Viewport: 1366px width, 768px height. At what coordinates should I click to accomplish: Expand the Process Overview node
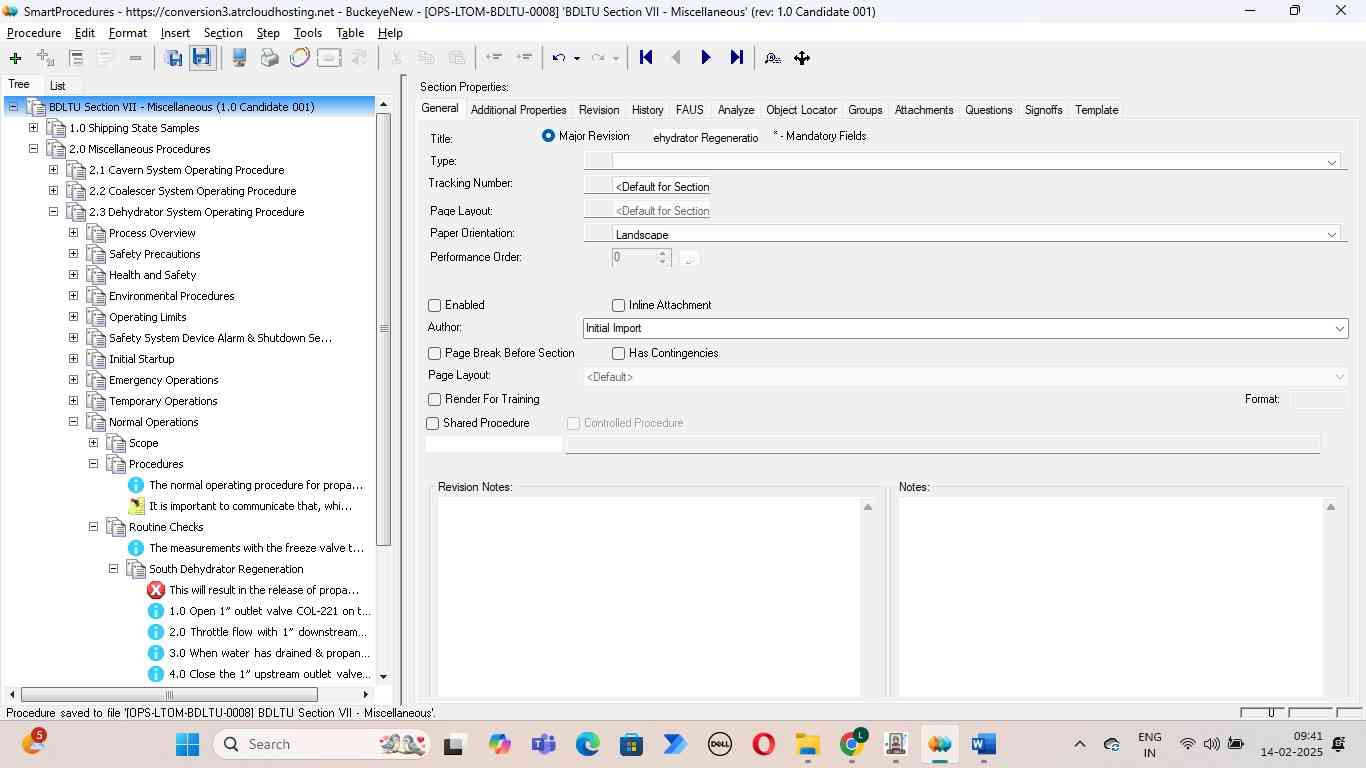(73, 233)
